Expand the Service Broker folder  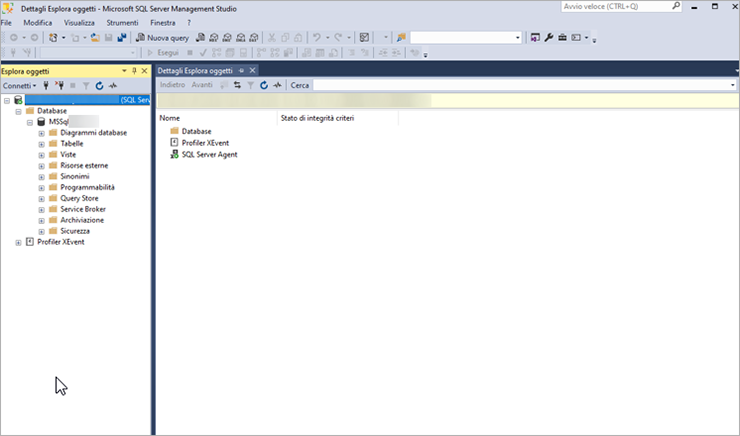tap(42, 210)
